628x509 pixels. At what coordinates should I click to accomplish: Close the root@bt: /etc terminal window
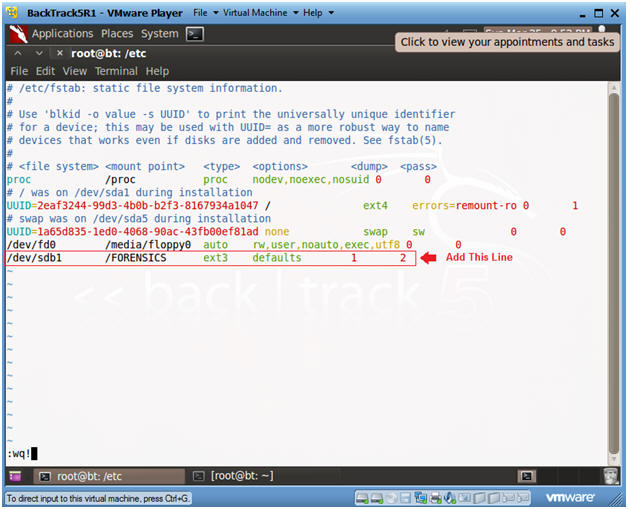coord(60,53)
